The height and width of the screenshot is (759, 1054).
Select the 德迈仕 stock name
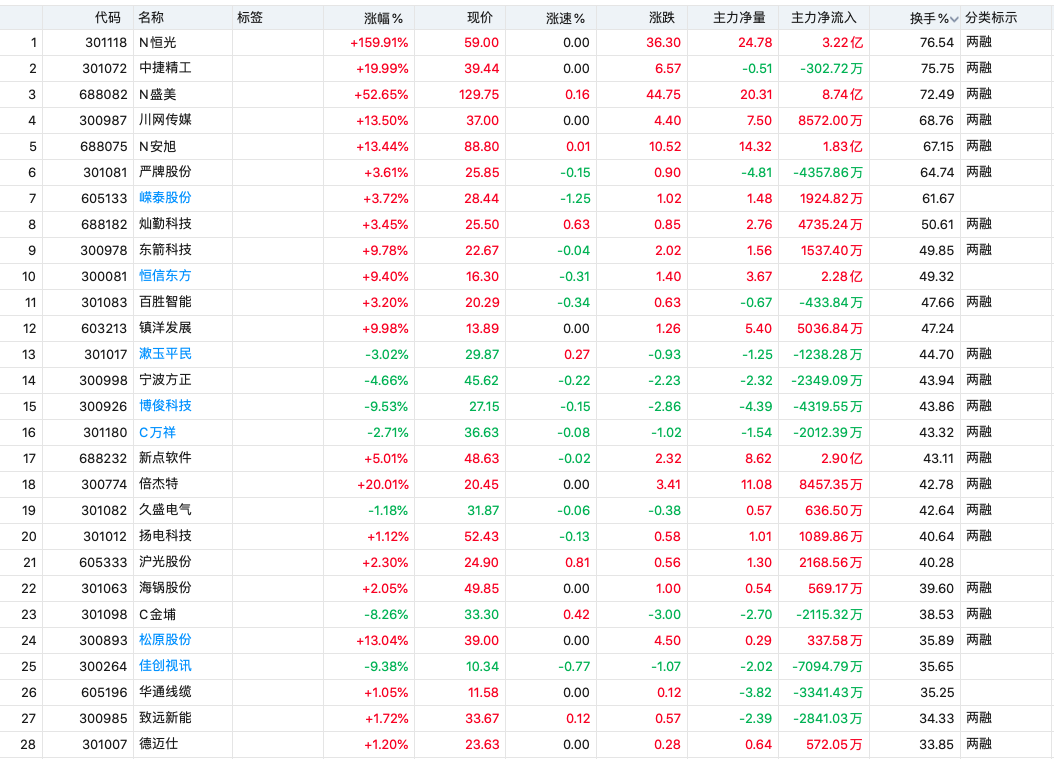pos(159,744)
